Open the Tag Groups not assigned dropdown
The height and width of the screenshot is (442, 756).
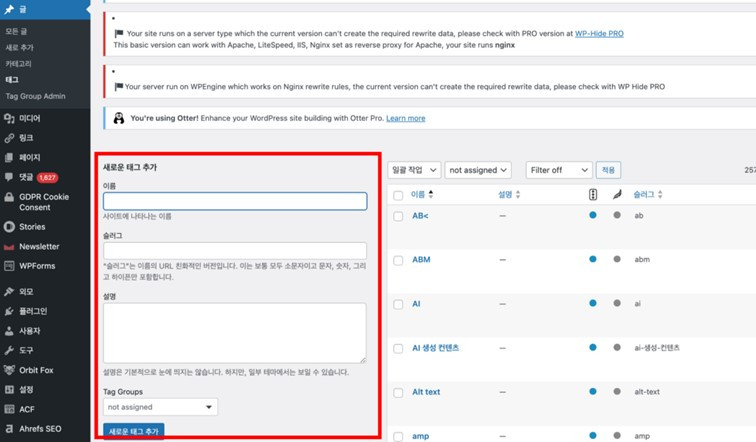tap(160, 407)
